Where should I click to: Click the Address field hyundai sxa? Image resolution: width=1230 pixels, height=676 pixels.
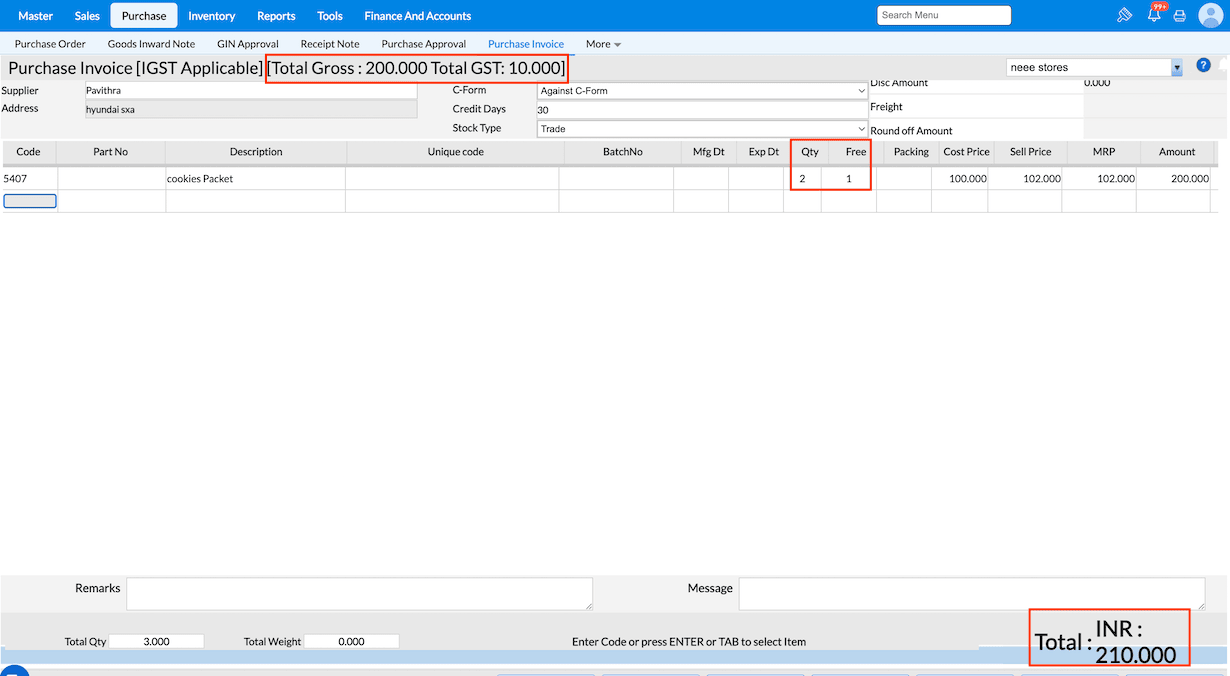pyautogui.click(x=251, y=109)
